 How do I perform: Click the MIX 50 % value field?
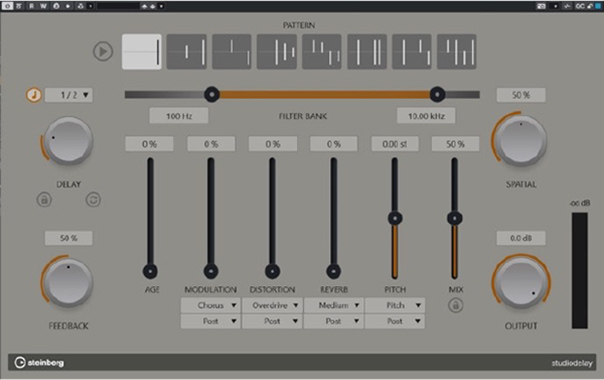[455, 144]
